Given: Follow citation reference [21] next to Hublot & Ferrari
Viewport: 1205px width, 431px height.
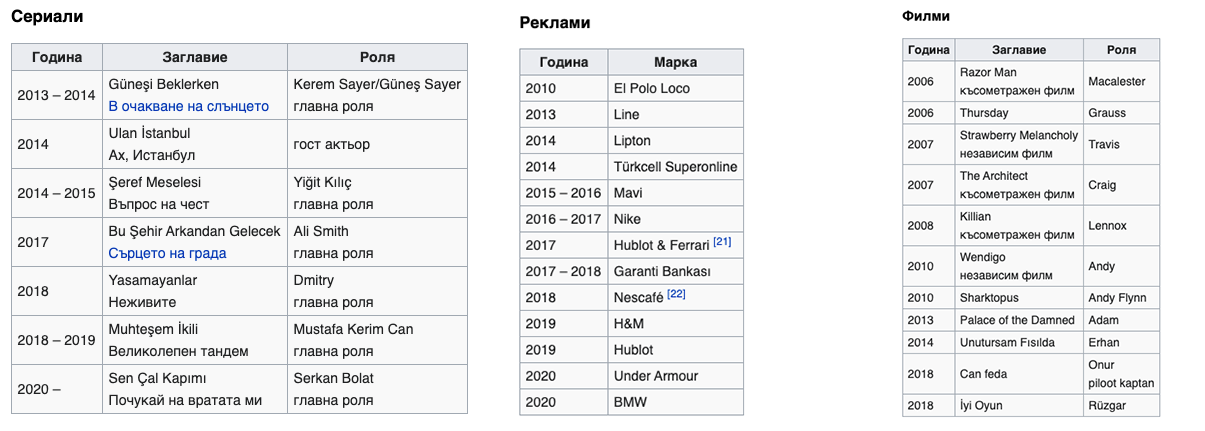Looking at the screenshot, I should [x=722, y=243].
